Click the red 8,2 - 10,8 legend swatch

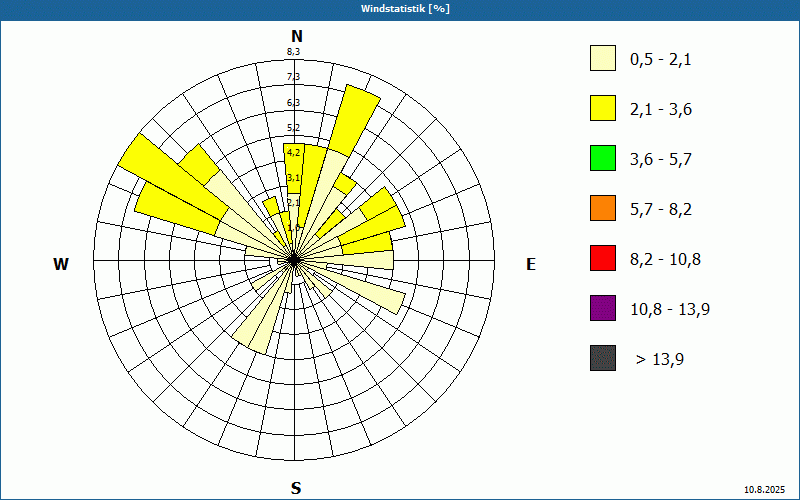[603, 258]
